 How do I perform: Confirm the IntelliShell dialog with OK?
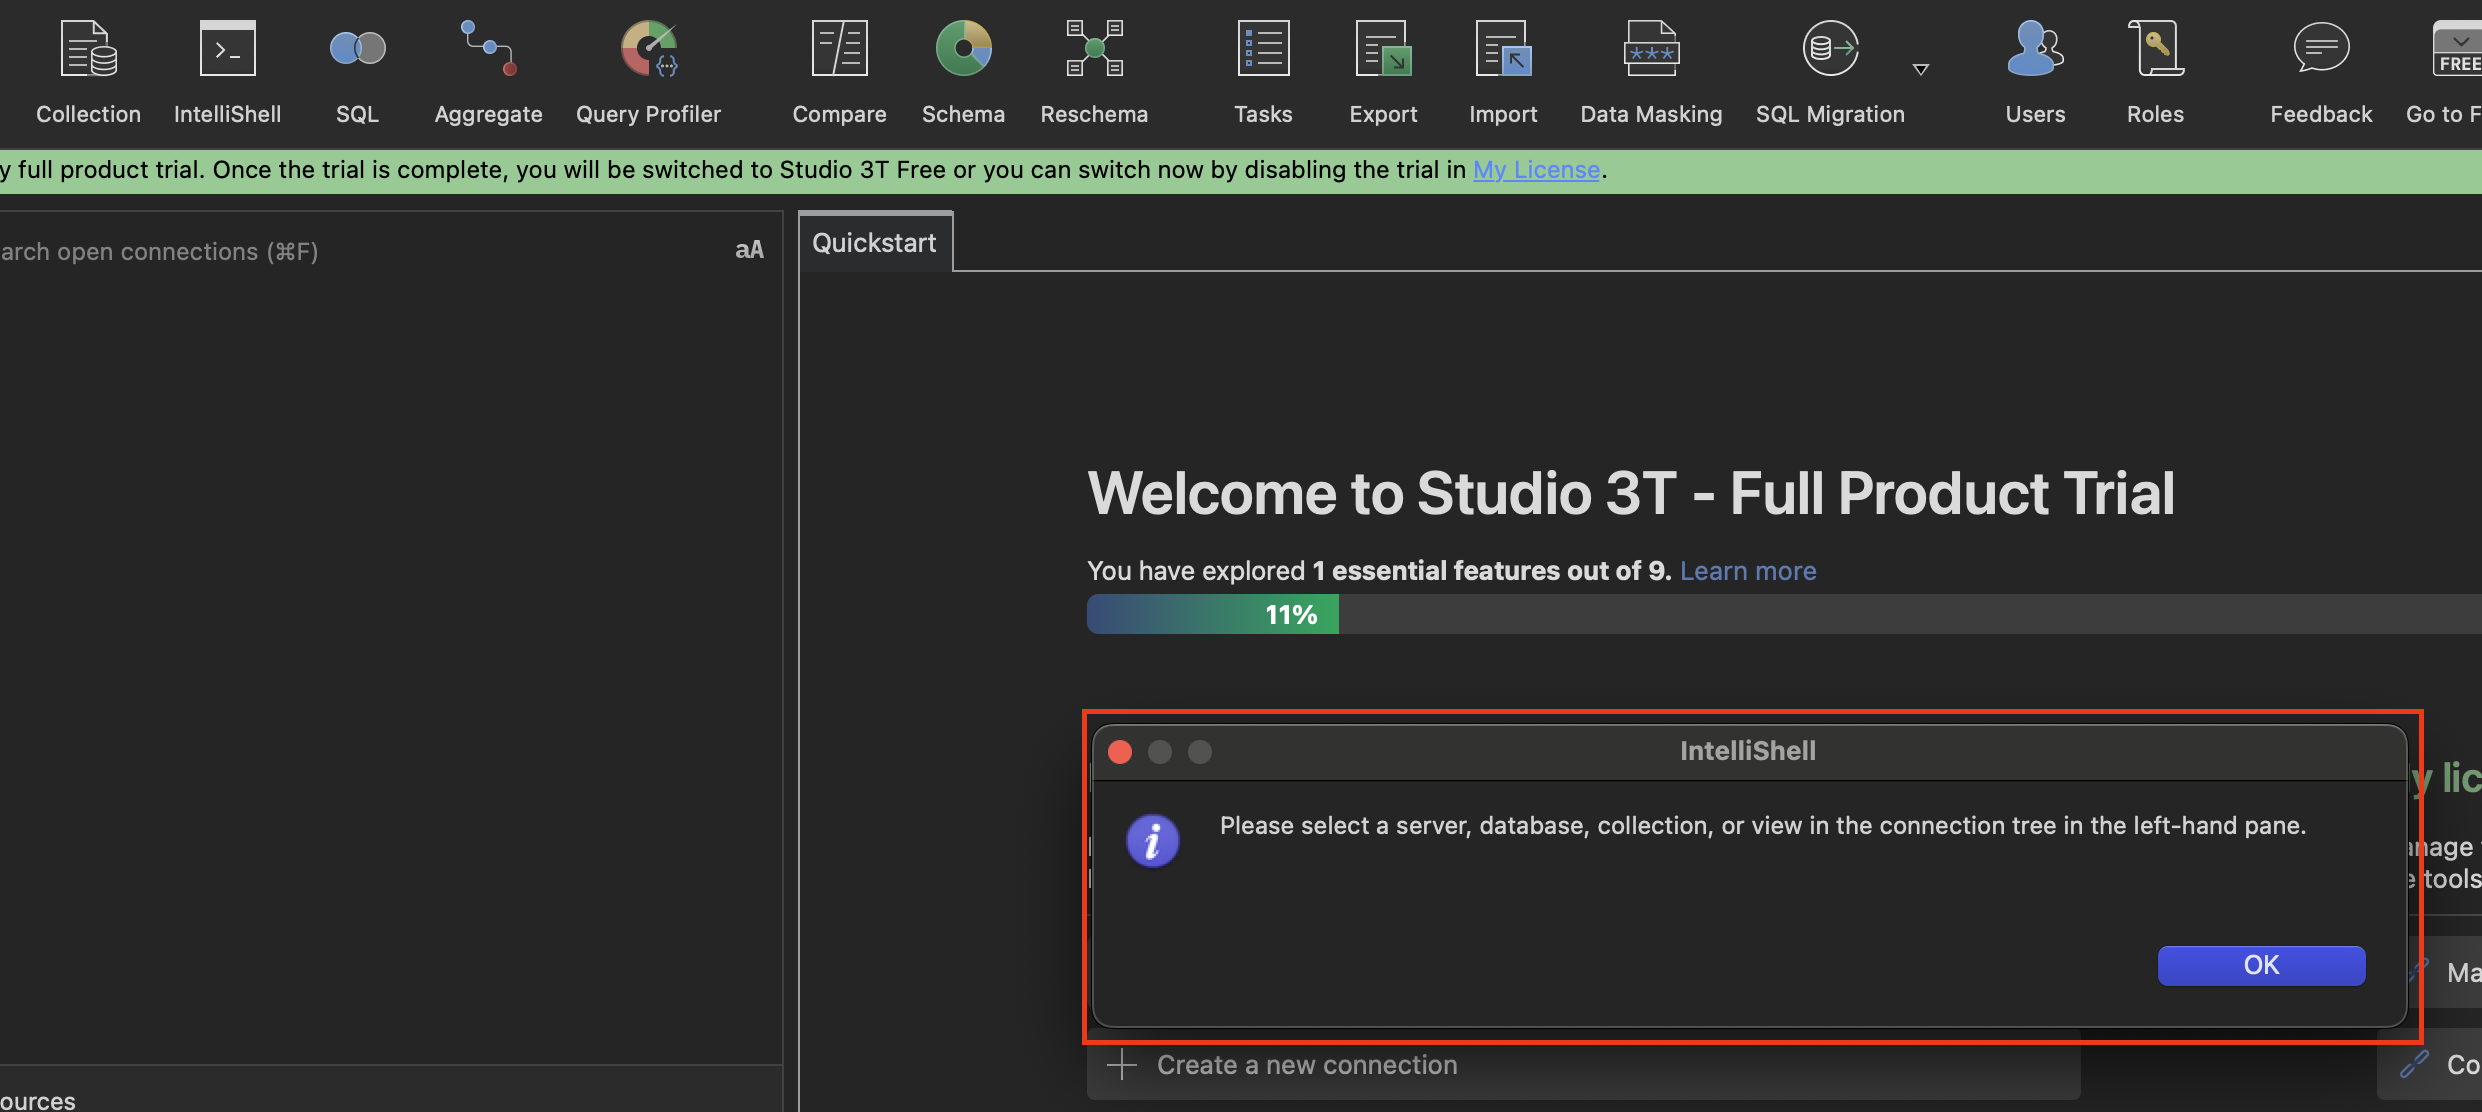coord(2261,965)
